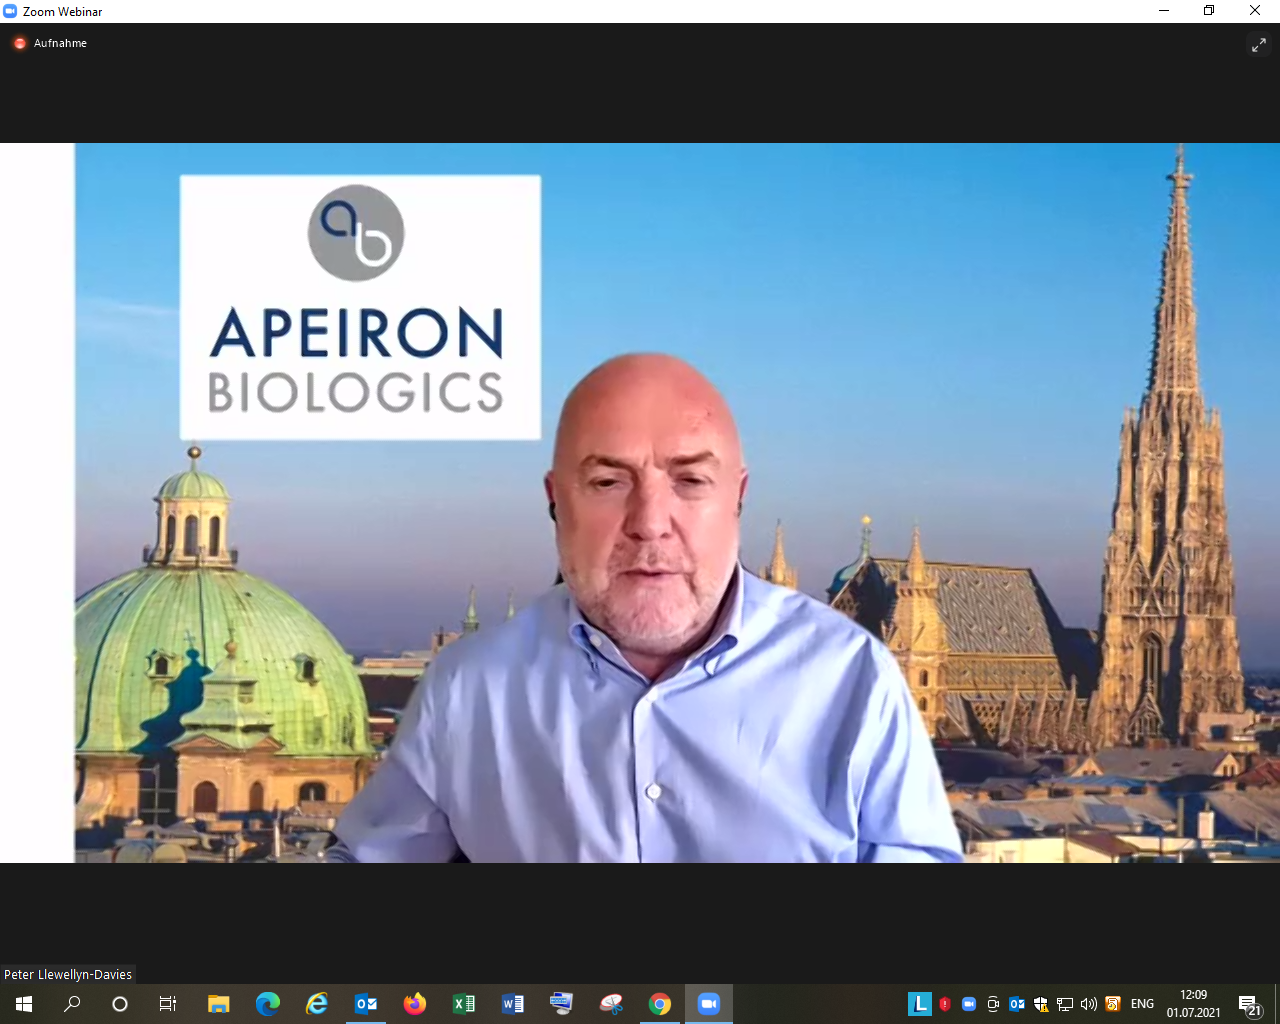Click the red Aufnahme recording indicator
1280x1024 pixels.
coord(19,43)
